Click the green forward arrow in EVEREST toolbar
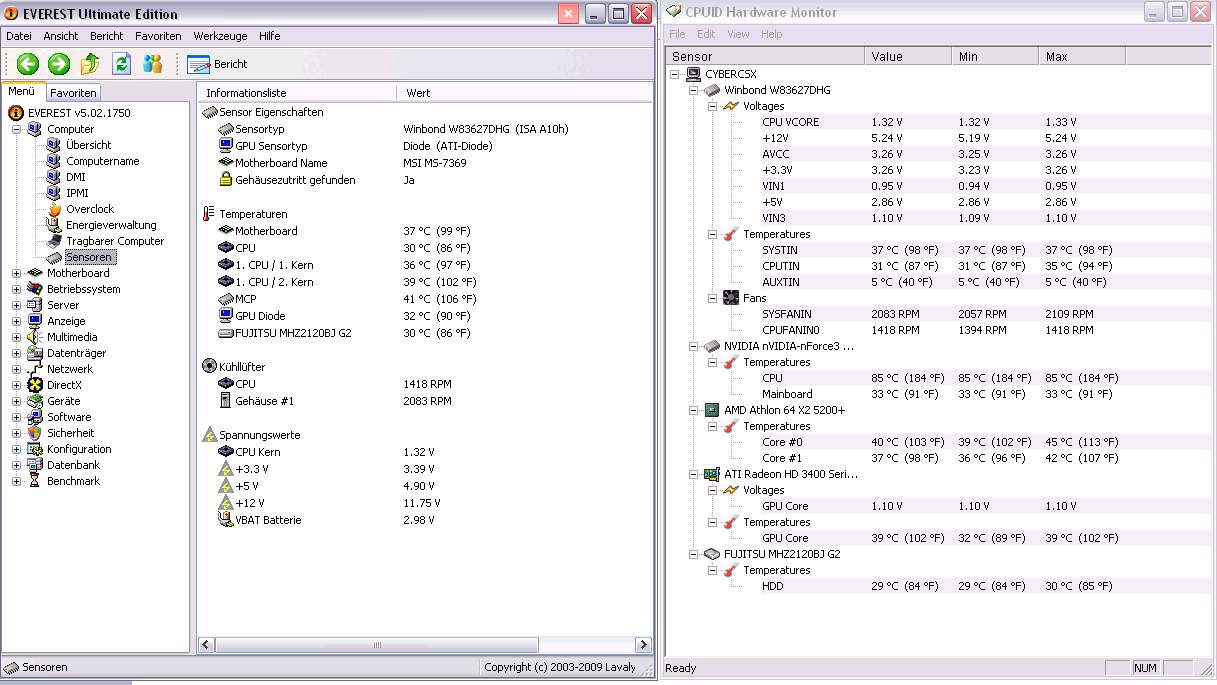1217x685 pixels. pyautogui.click(x=59, y=64)
